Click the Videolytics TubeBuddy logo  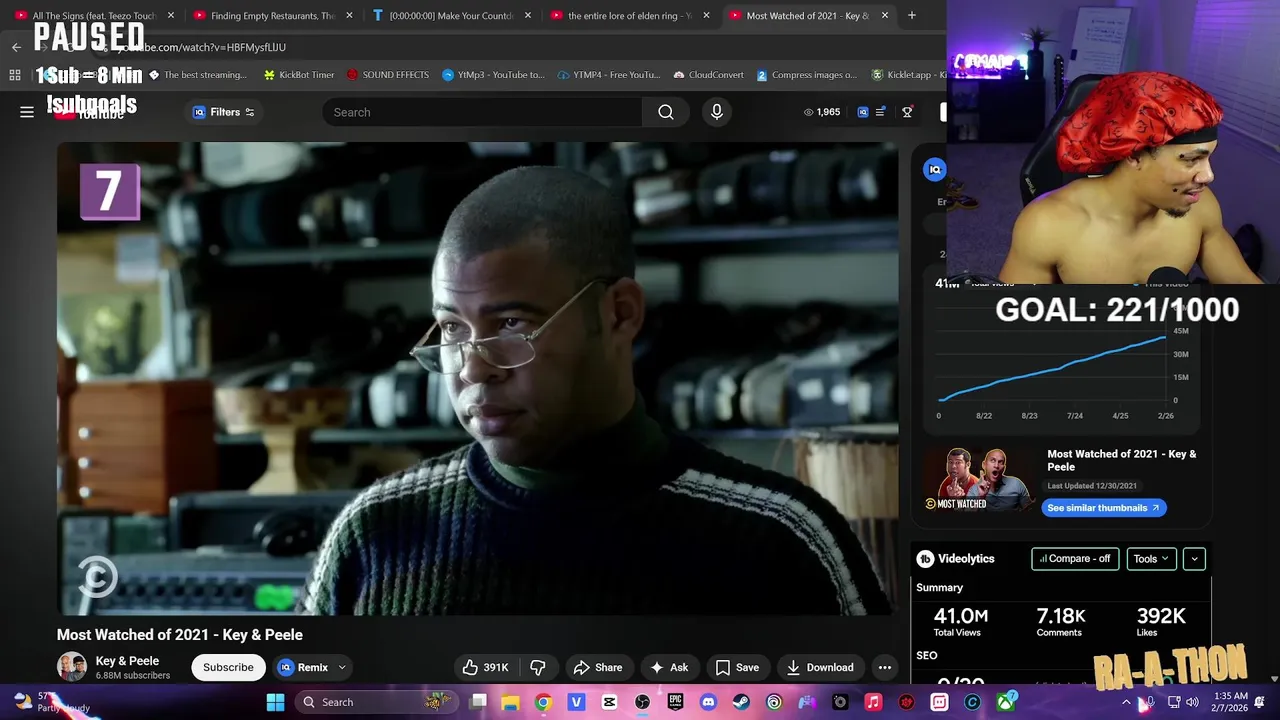(926, 559)
